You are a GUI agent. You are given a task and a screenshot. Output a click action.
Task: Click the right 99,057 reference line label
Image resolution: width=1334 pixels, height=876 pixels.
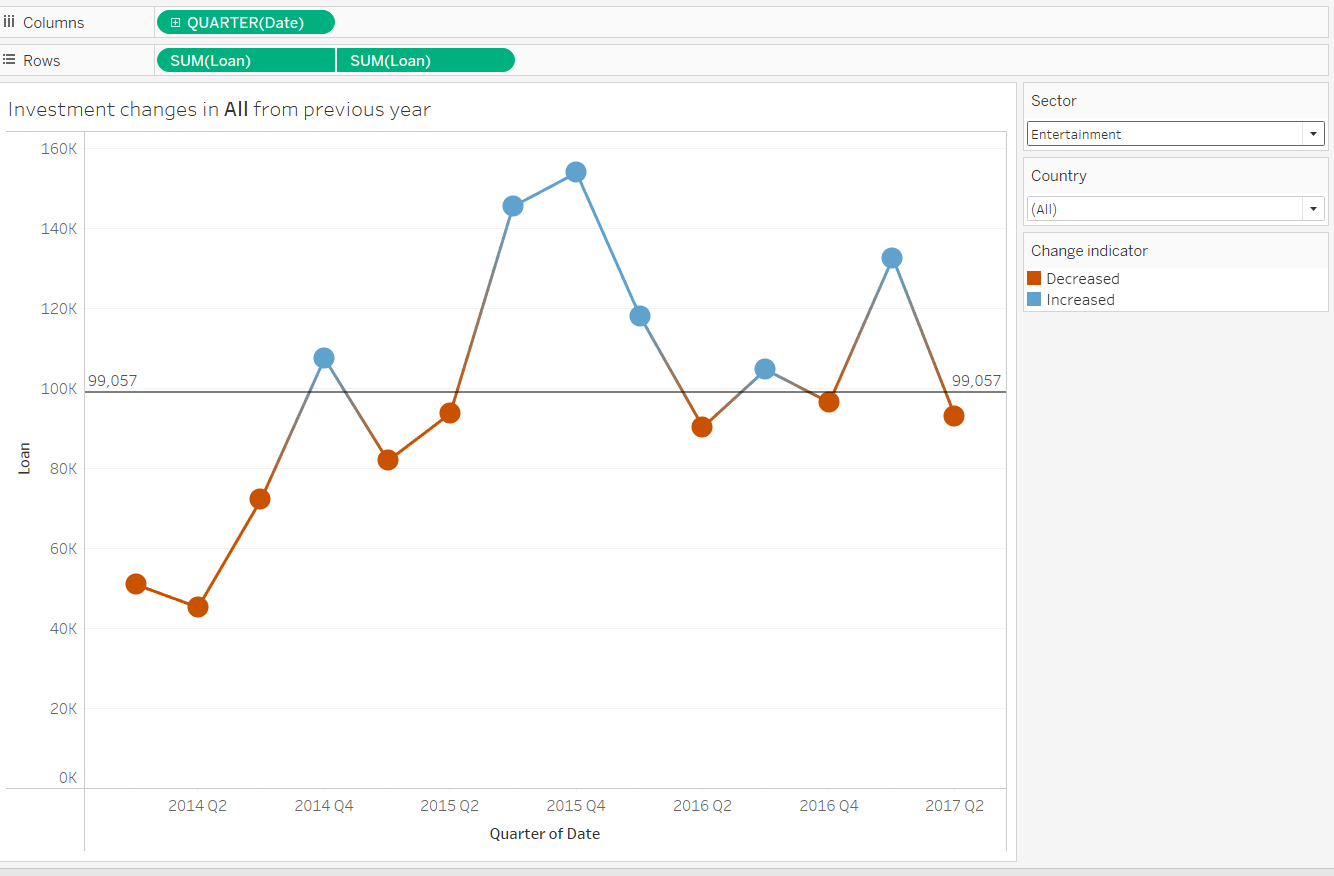[976, 381]
